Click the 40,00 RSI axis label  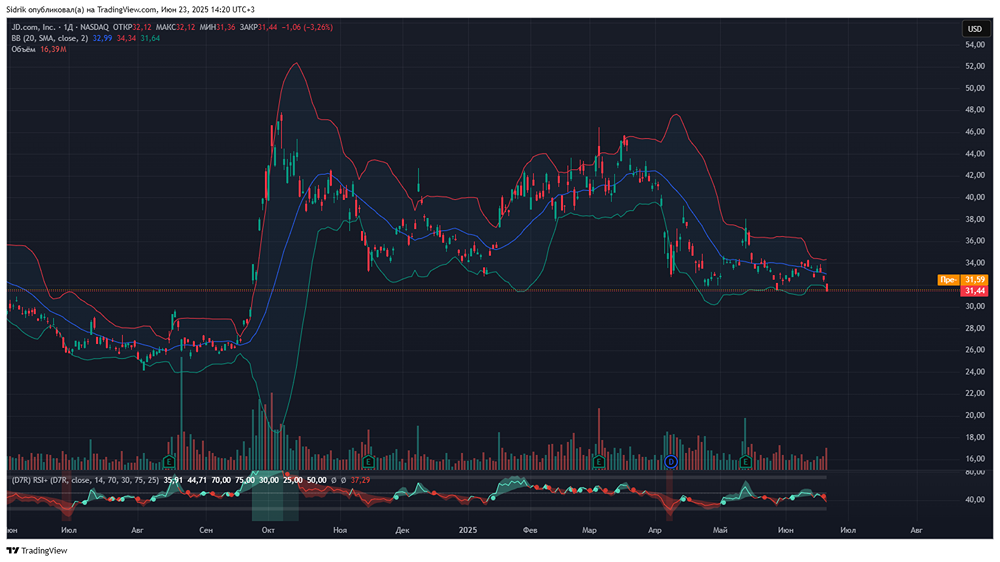[x=975, y=499]
